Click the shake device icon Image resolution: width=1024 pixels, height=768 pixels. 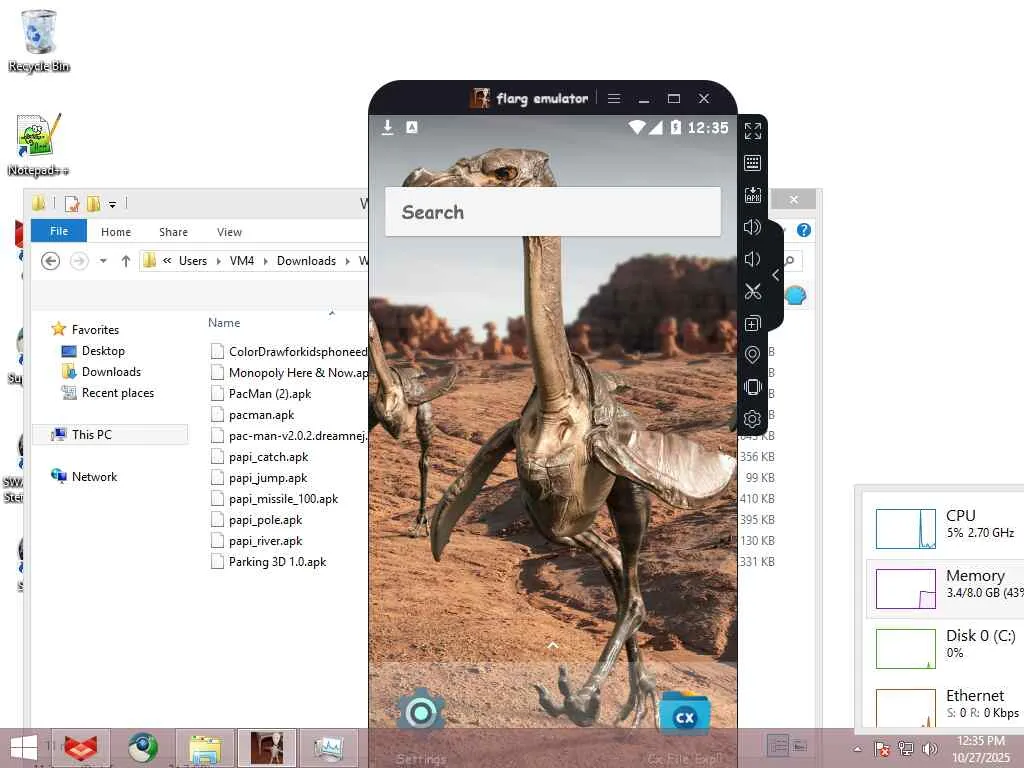(x=752, y=387)
